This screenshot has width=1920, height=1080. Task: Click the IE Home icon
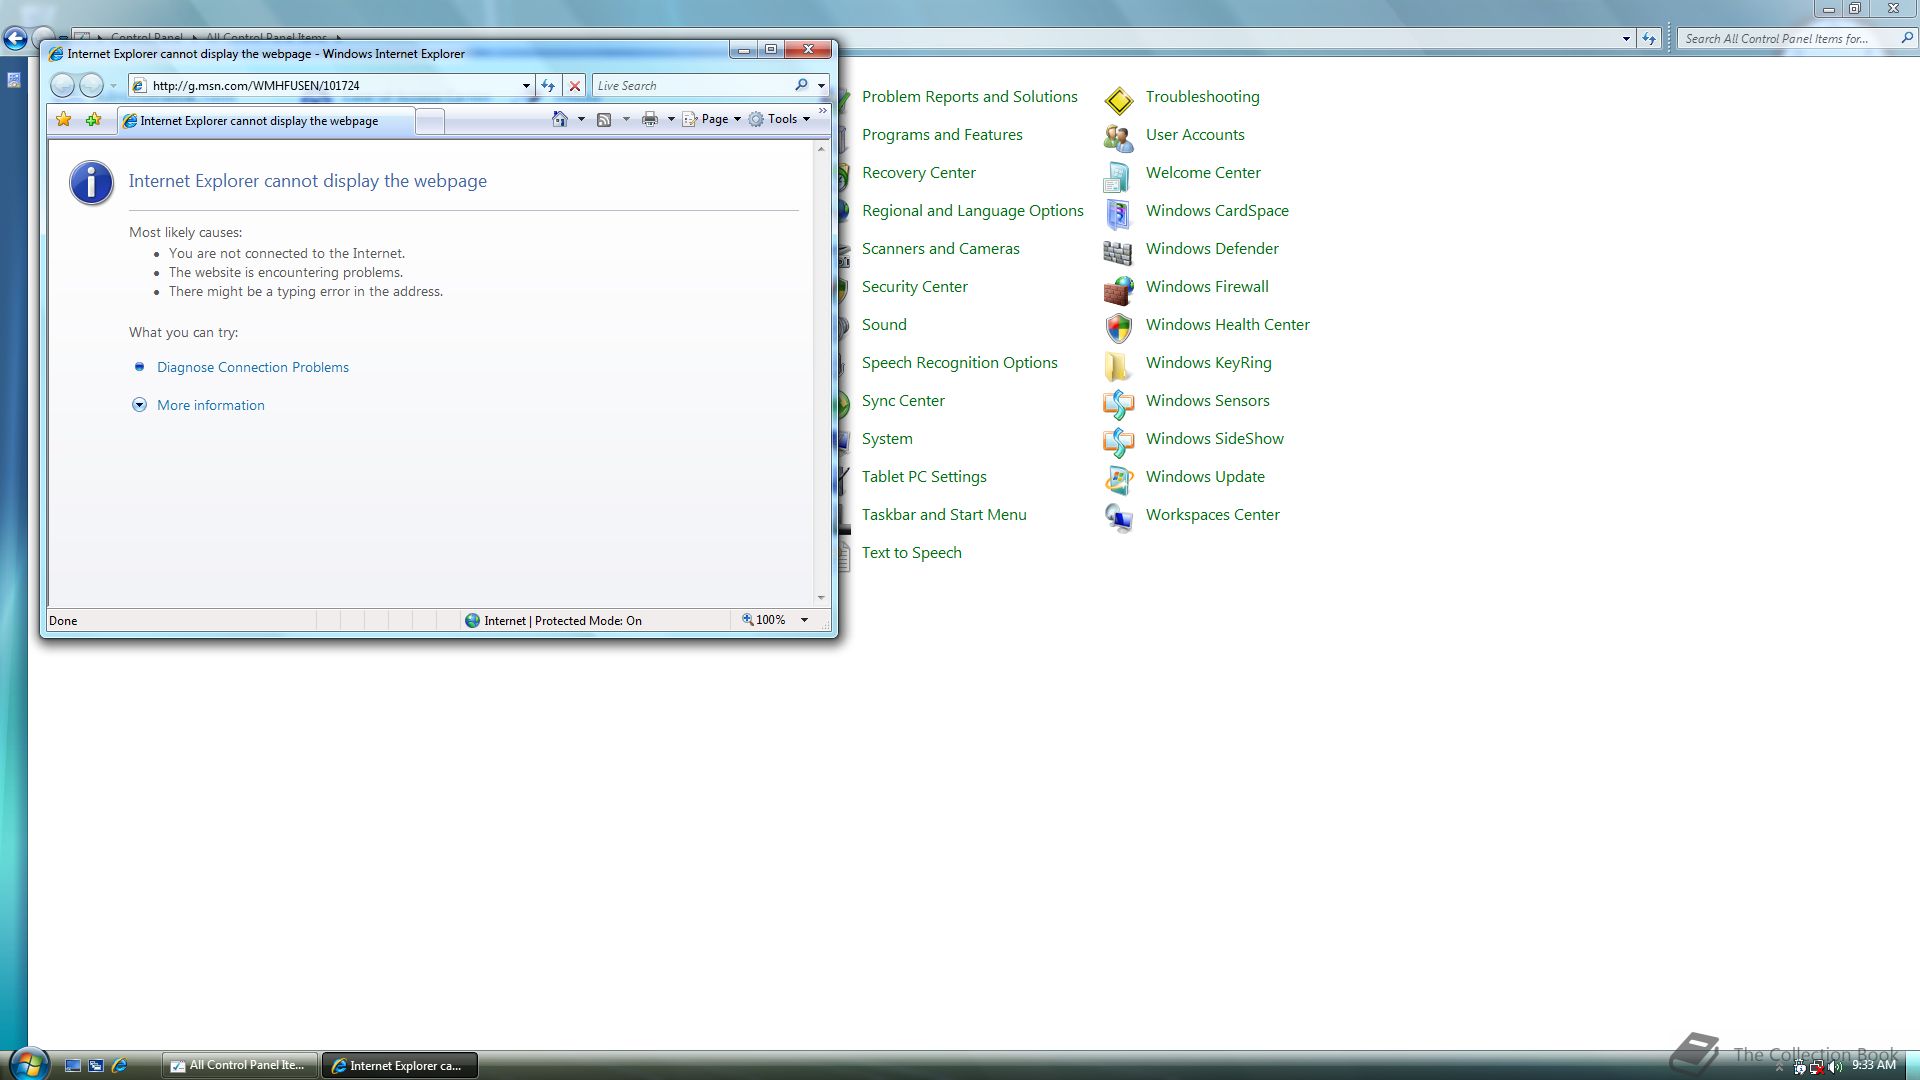(x=560, y=119)
